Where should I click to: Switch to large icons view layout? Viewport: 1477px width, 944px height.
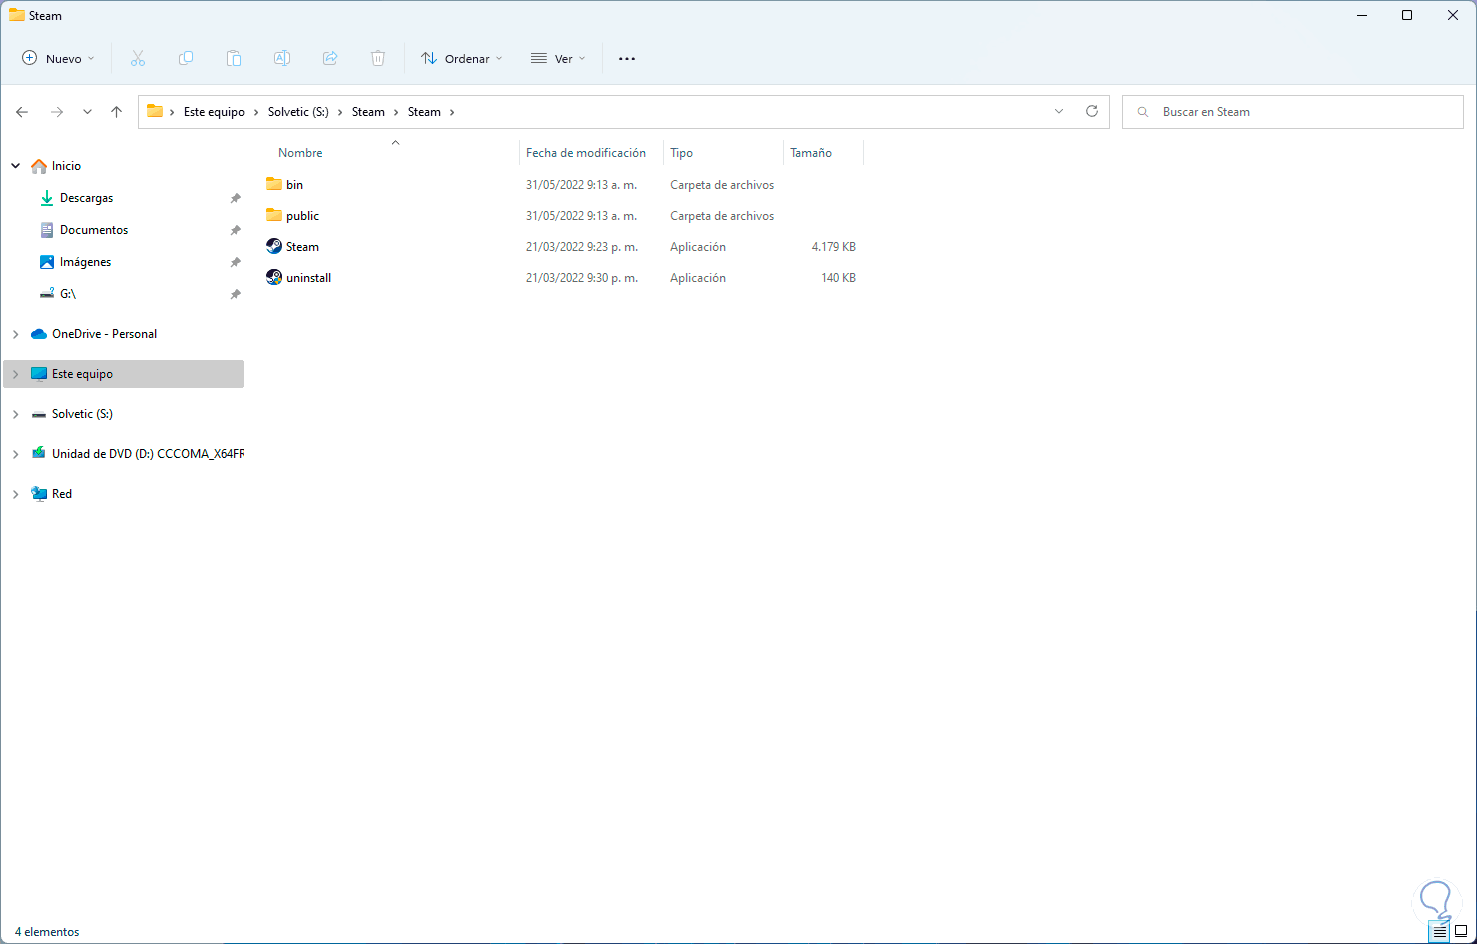1461,932
